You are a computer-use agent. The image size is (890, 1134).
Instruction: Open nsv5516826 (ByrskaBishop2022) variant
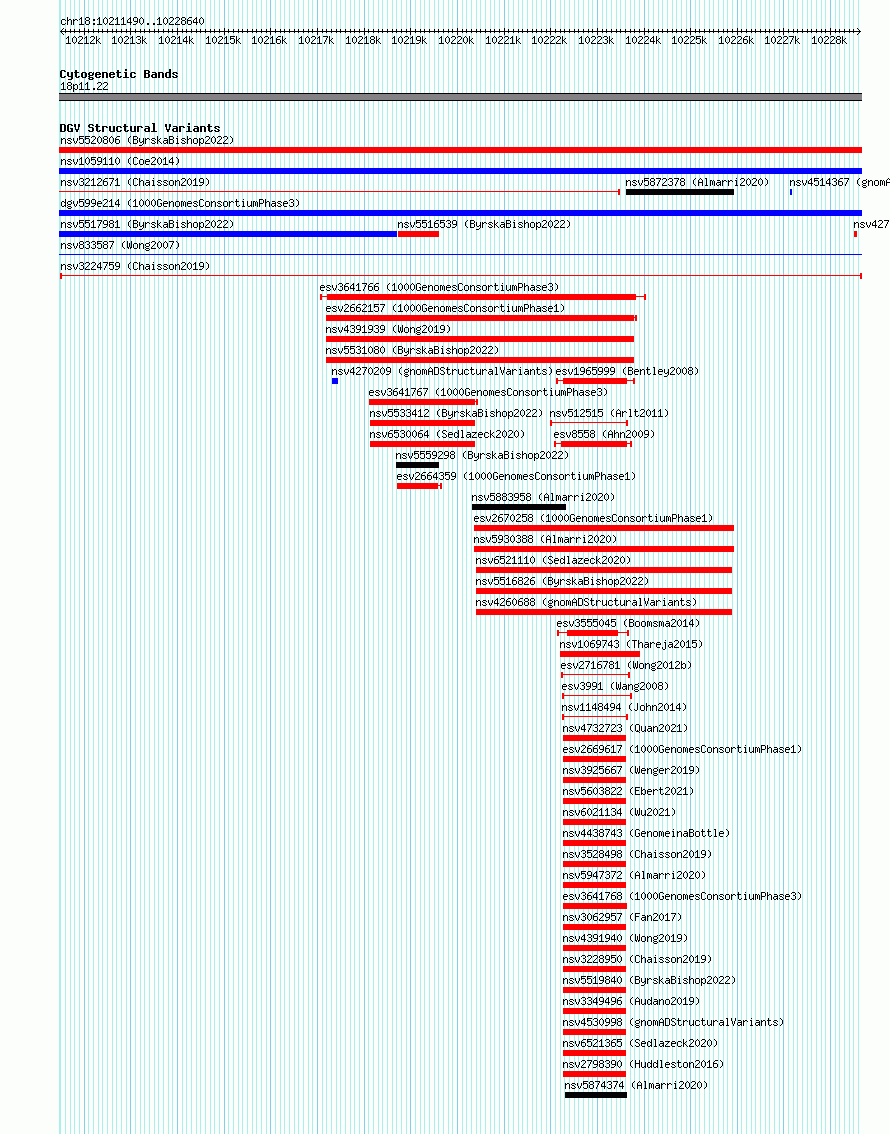[x=562, y=581]
